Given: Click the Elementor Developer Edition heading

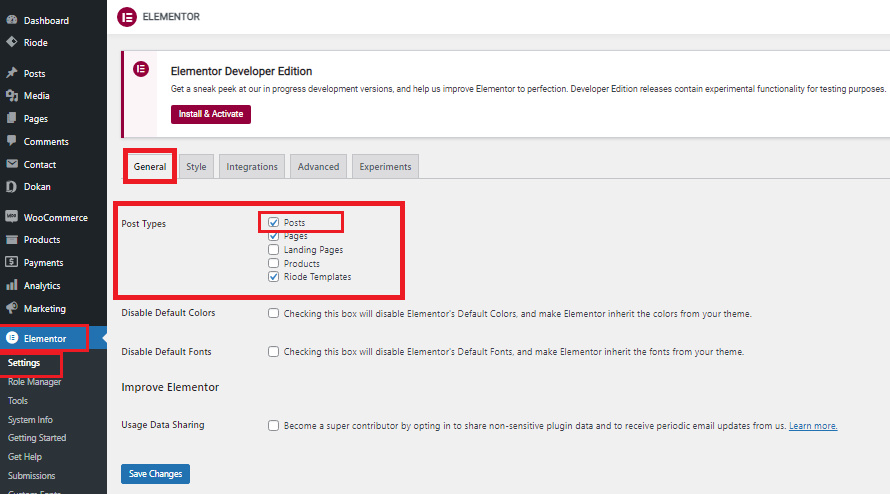Looking at the screenshot, I should pos(241,71).
